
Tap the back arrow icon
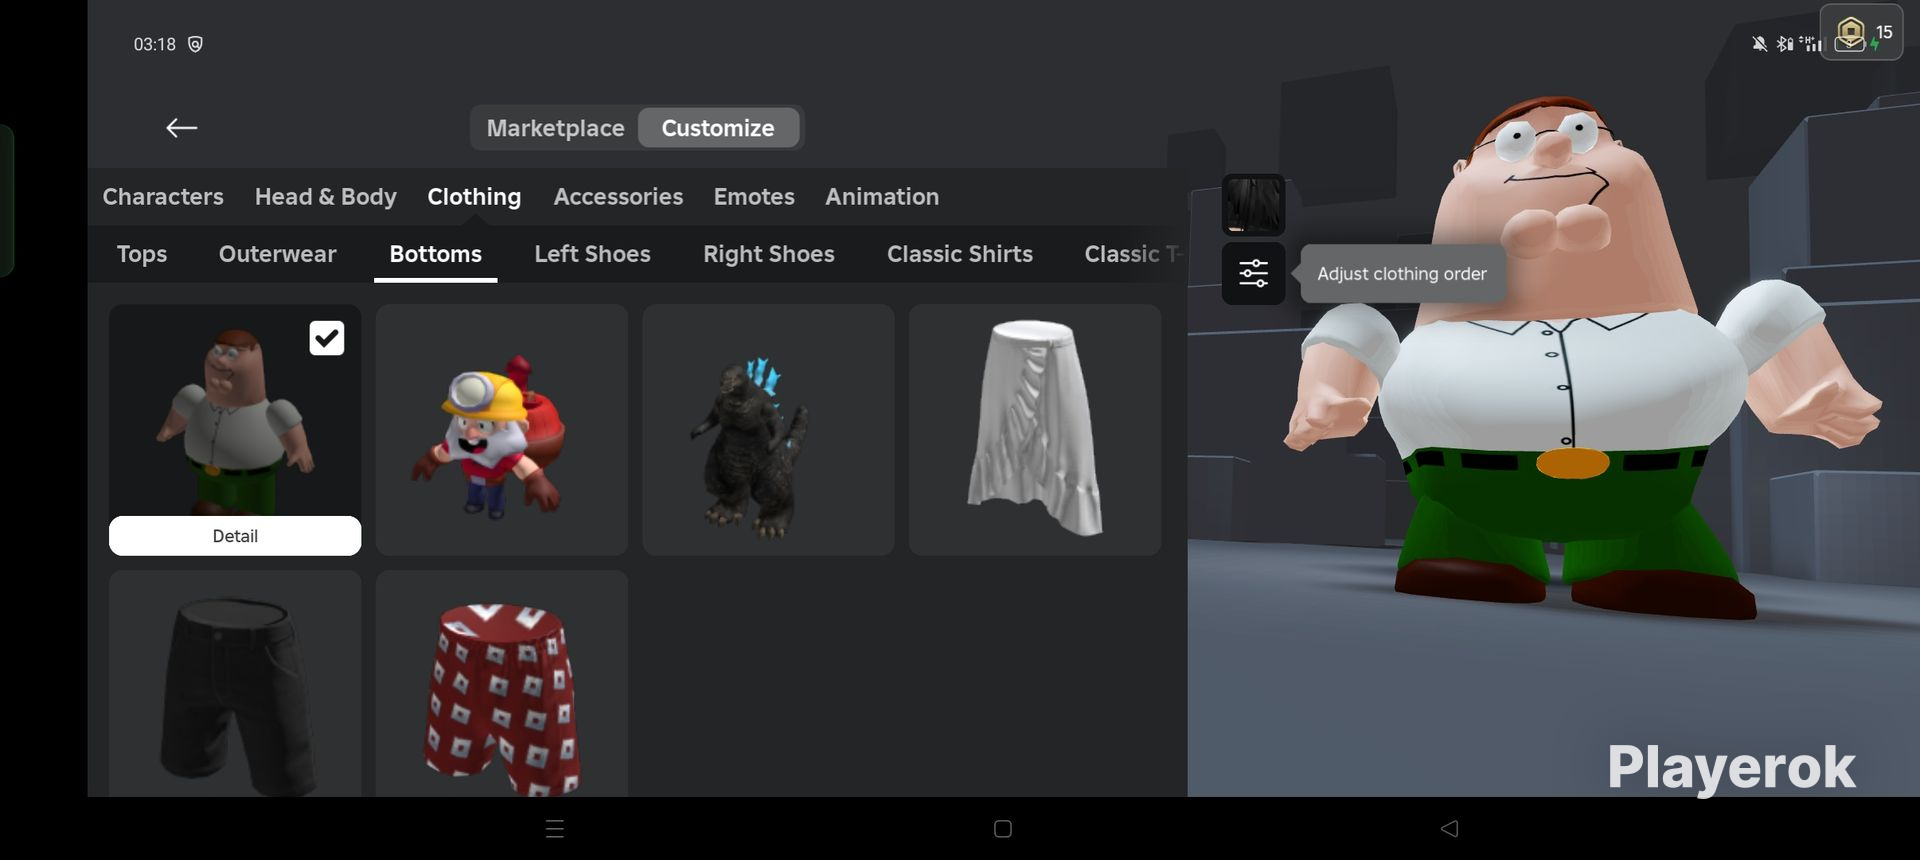(181, 128)
